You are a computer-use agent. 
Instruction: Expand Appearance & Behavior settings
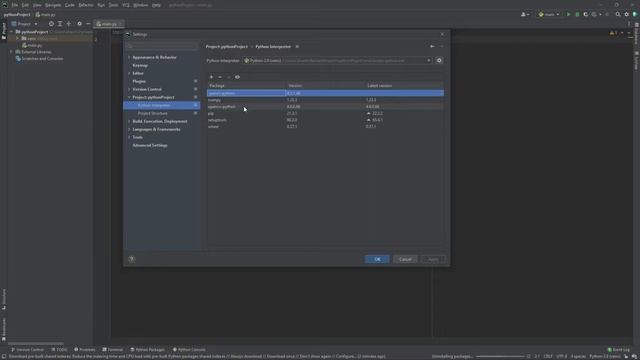click(x=129, y=58)
